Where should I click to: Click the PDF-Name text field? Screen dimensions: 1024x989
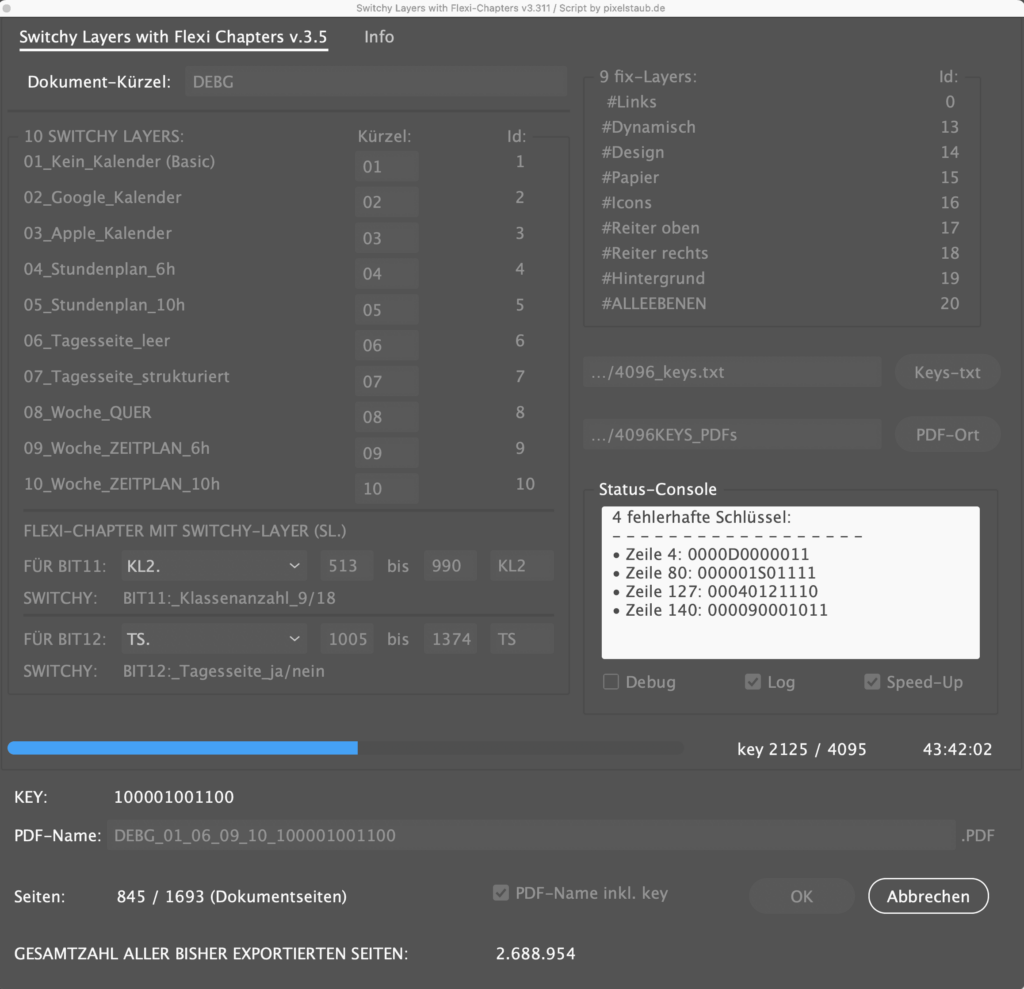(530, 835)
